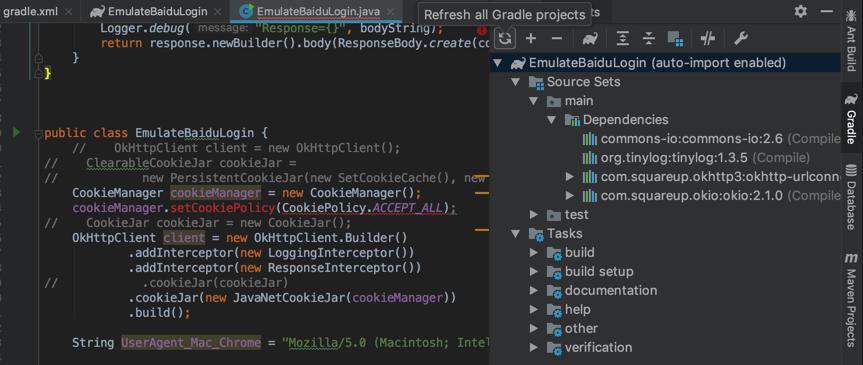Click JavaNetCookieJar in the code
863x365 pixels.
[289, 298]
